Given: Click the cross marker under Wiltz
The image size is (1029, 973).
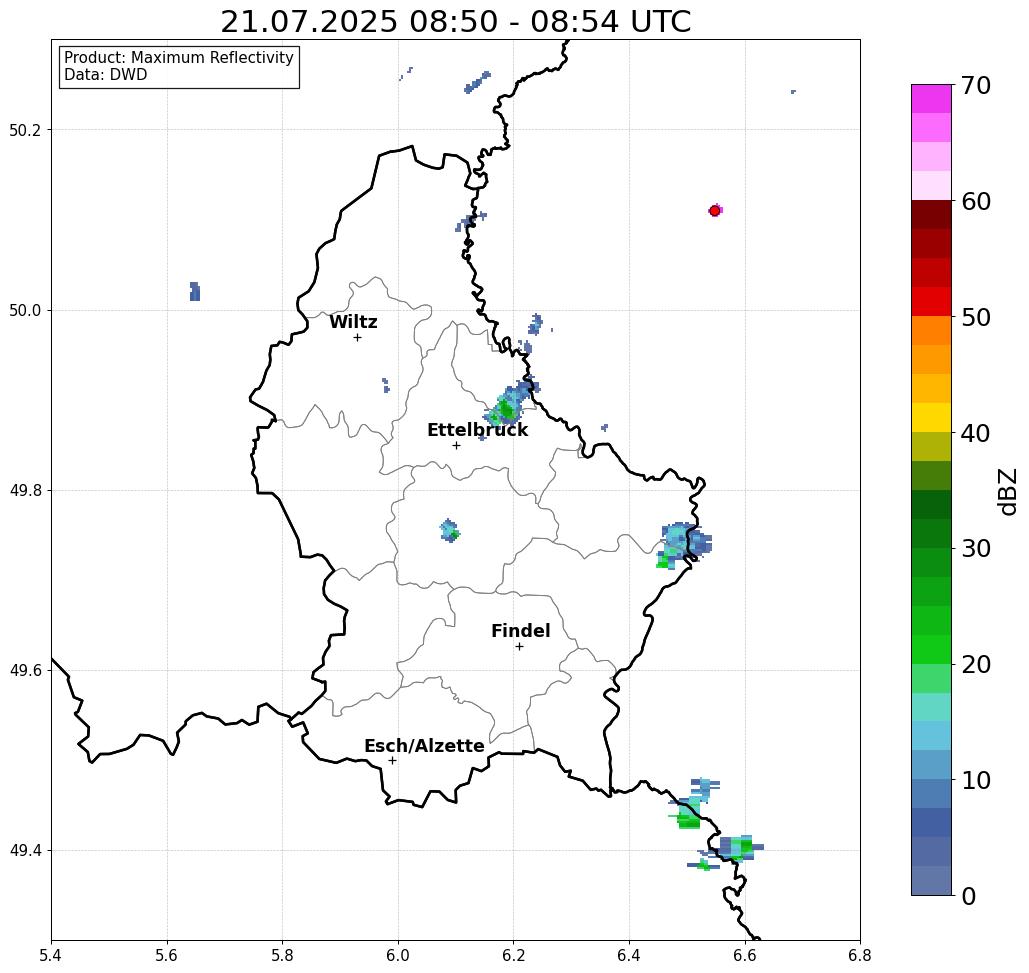Looking at the screenshot, I should point(357,337).
